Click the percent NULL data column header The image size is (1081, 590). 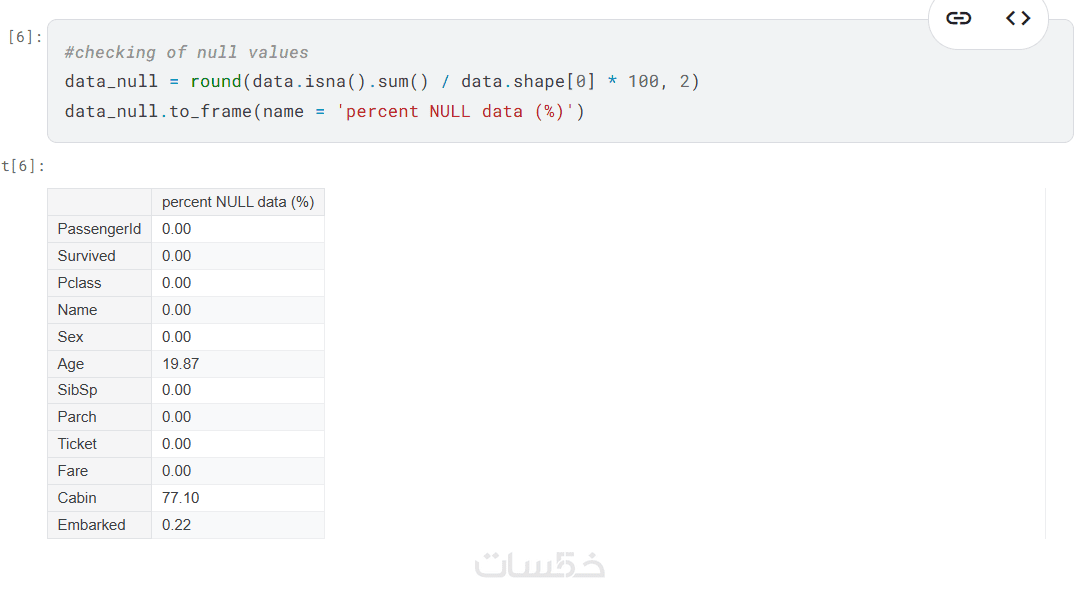(x=238, y=202)
